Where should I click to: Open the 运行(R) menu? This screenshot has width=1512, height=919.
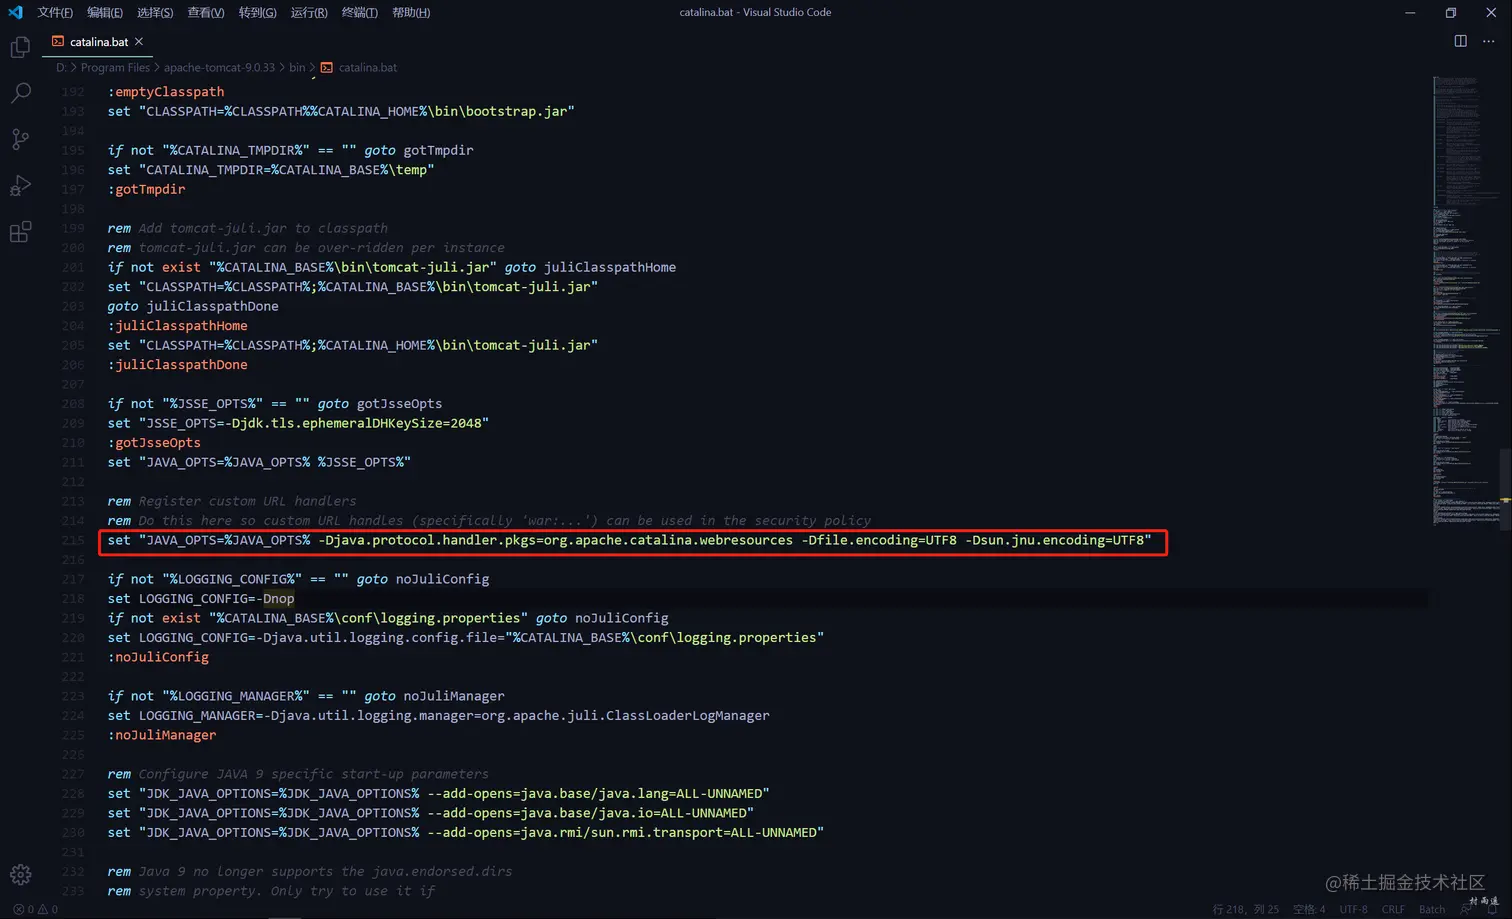pyautogui.click(x=309, y=12)
